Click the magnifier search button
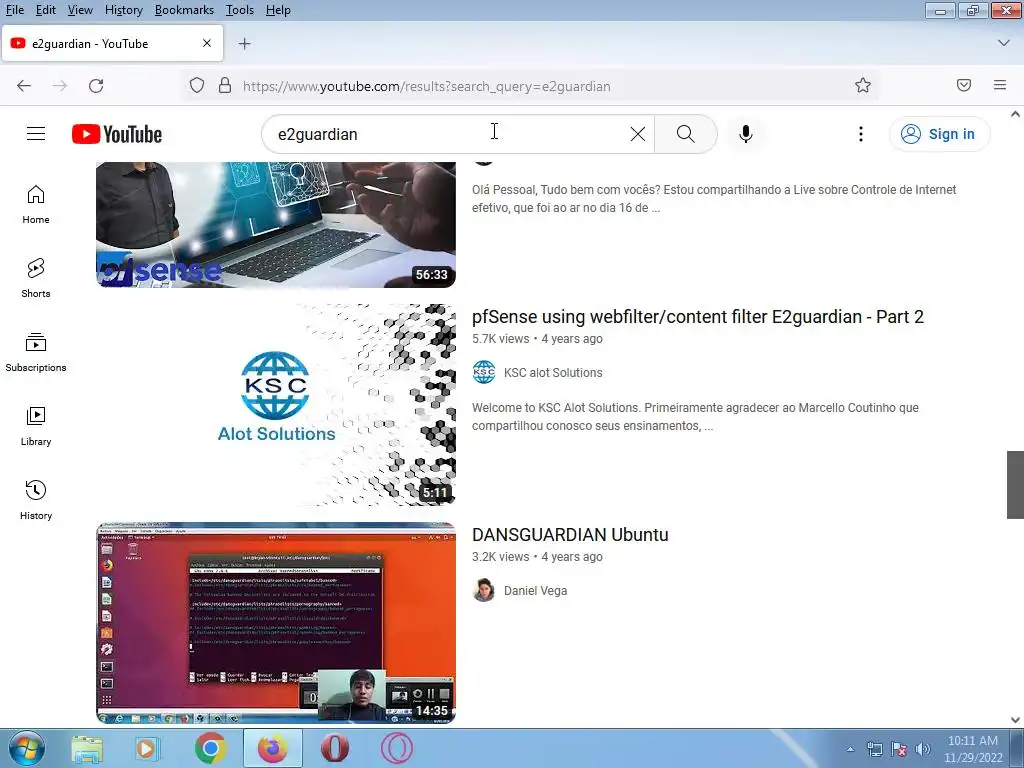Viewport: 1024px width, 768px height. (685, 134)
